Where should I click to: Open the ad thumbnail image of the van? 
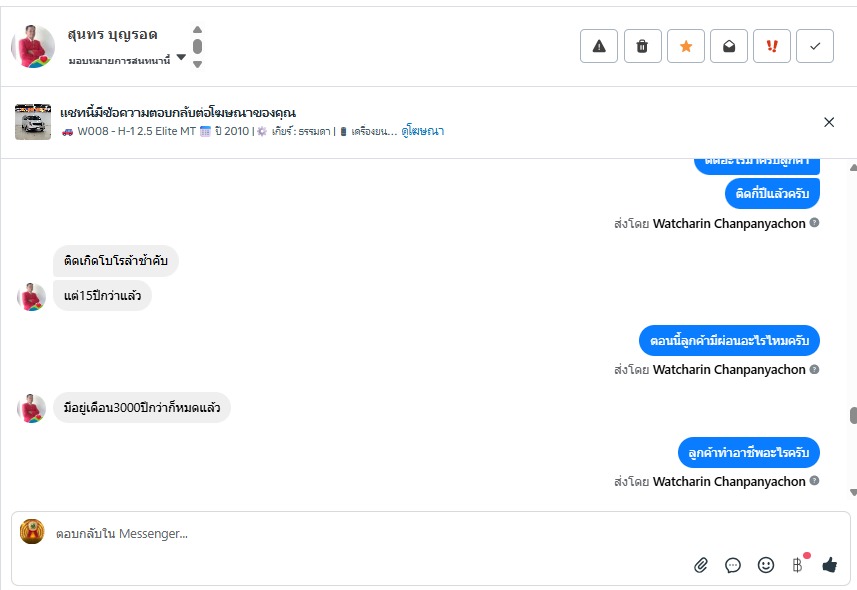point(33,122)
